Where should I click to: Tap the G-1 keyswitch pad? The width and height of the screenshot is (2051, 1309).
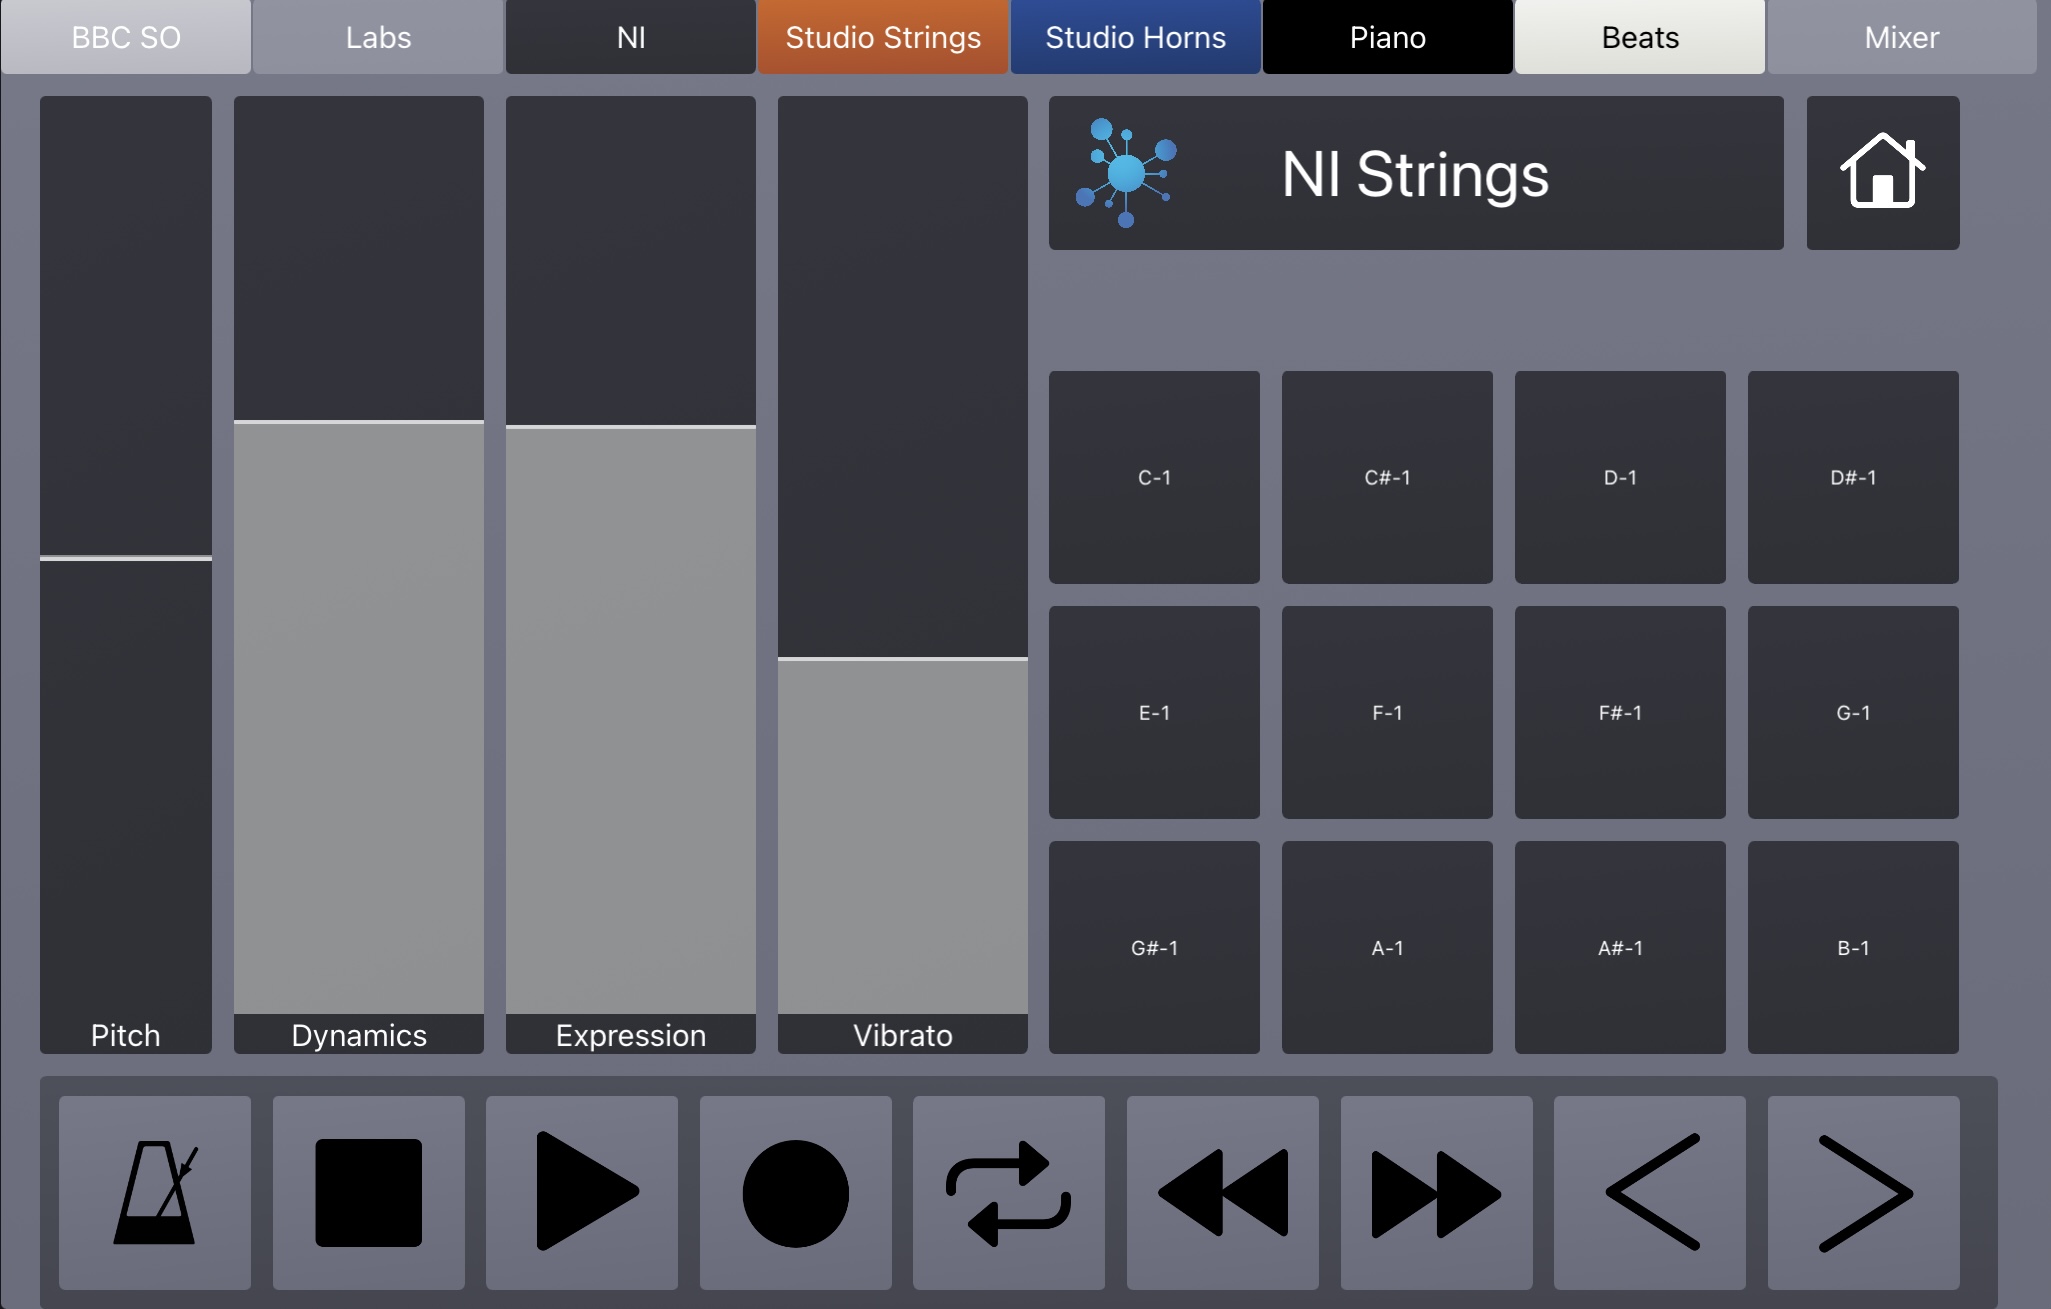pyautogui.click(x=1853, y=712)
